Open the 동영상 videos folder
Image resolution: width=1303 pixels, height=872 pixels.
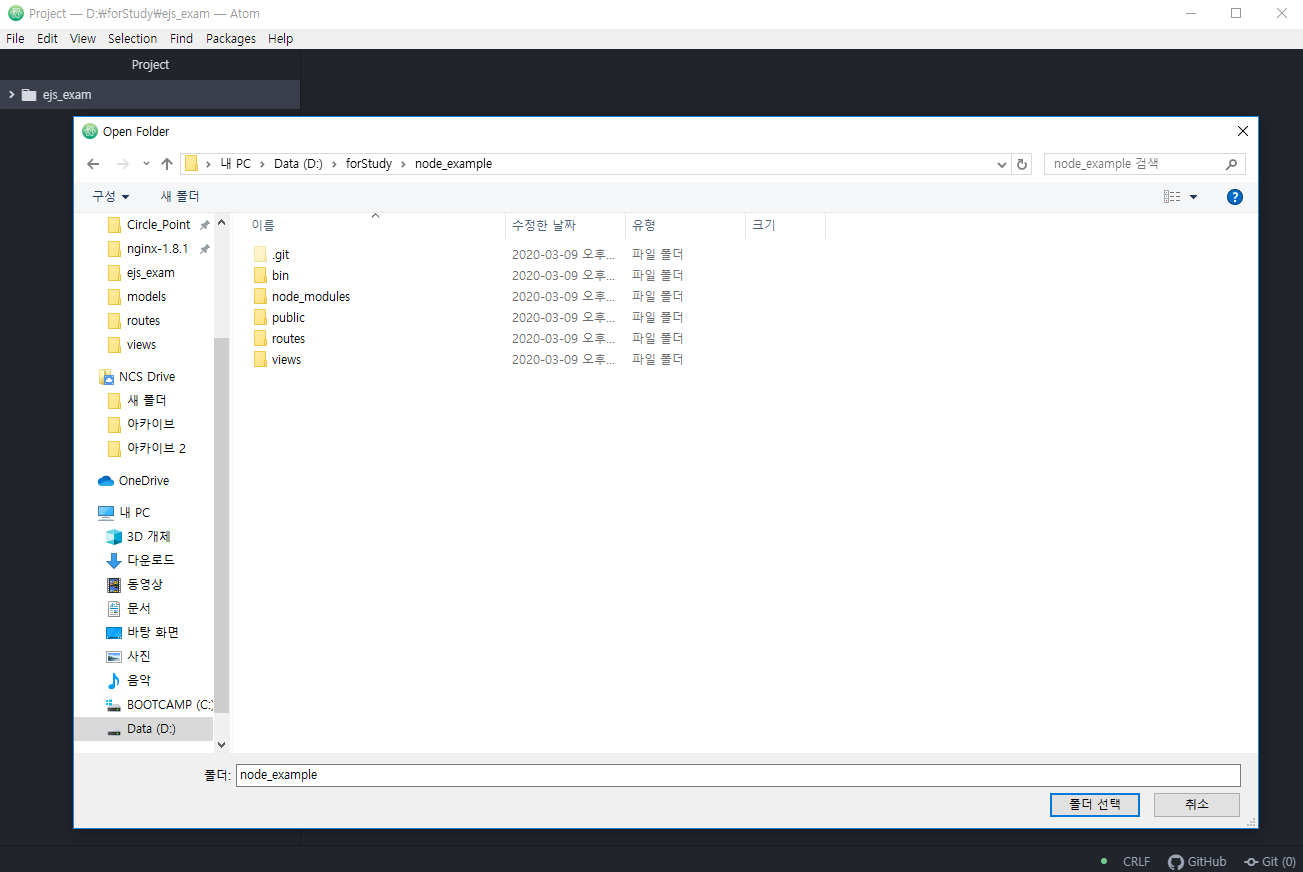tap(135, 585)
